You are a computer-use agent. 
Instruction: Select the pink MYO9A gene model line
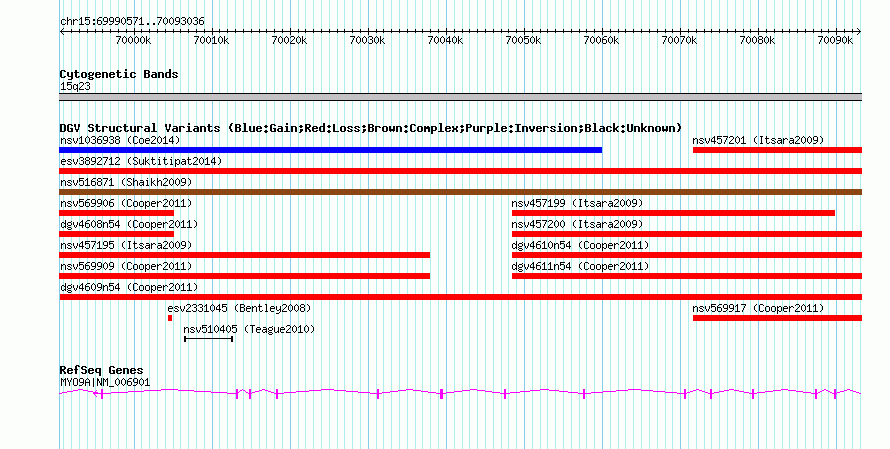tap(460, 393)
